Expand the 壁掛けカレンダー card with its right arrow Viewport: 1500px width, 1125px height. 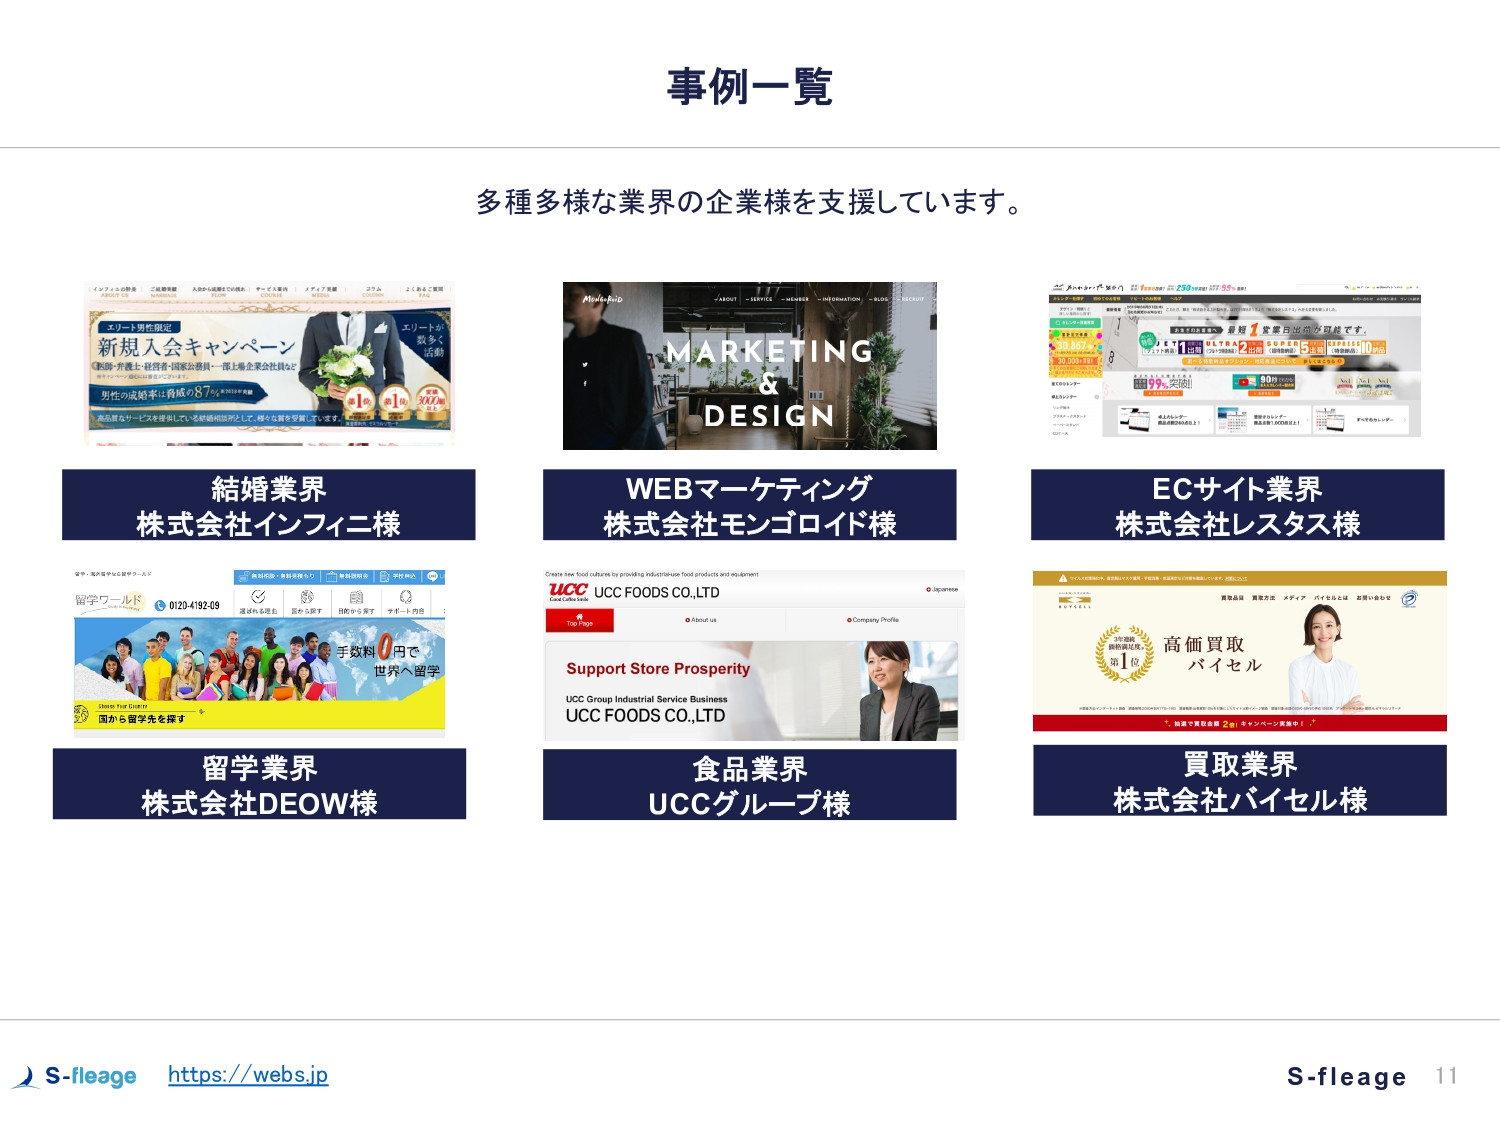tap(1307, 420)
